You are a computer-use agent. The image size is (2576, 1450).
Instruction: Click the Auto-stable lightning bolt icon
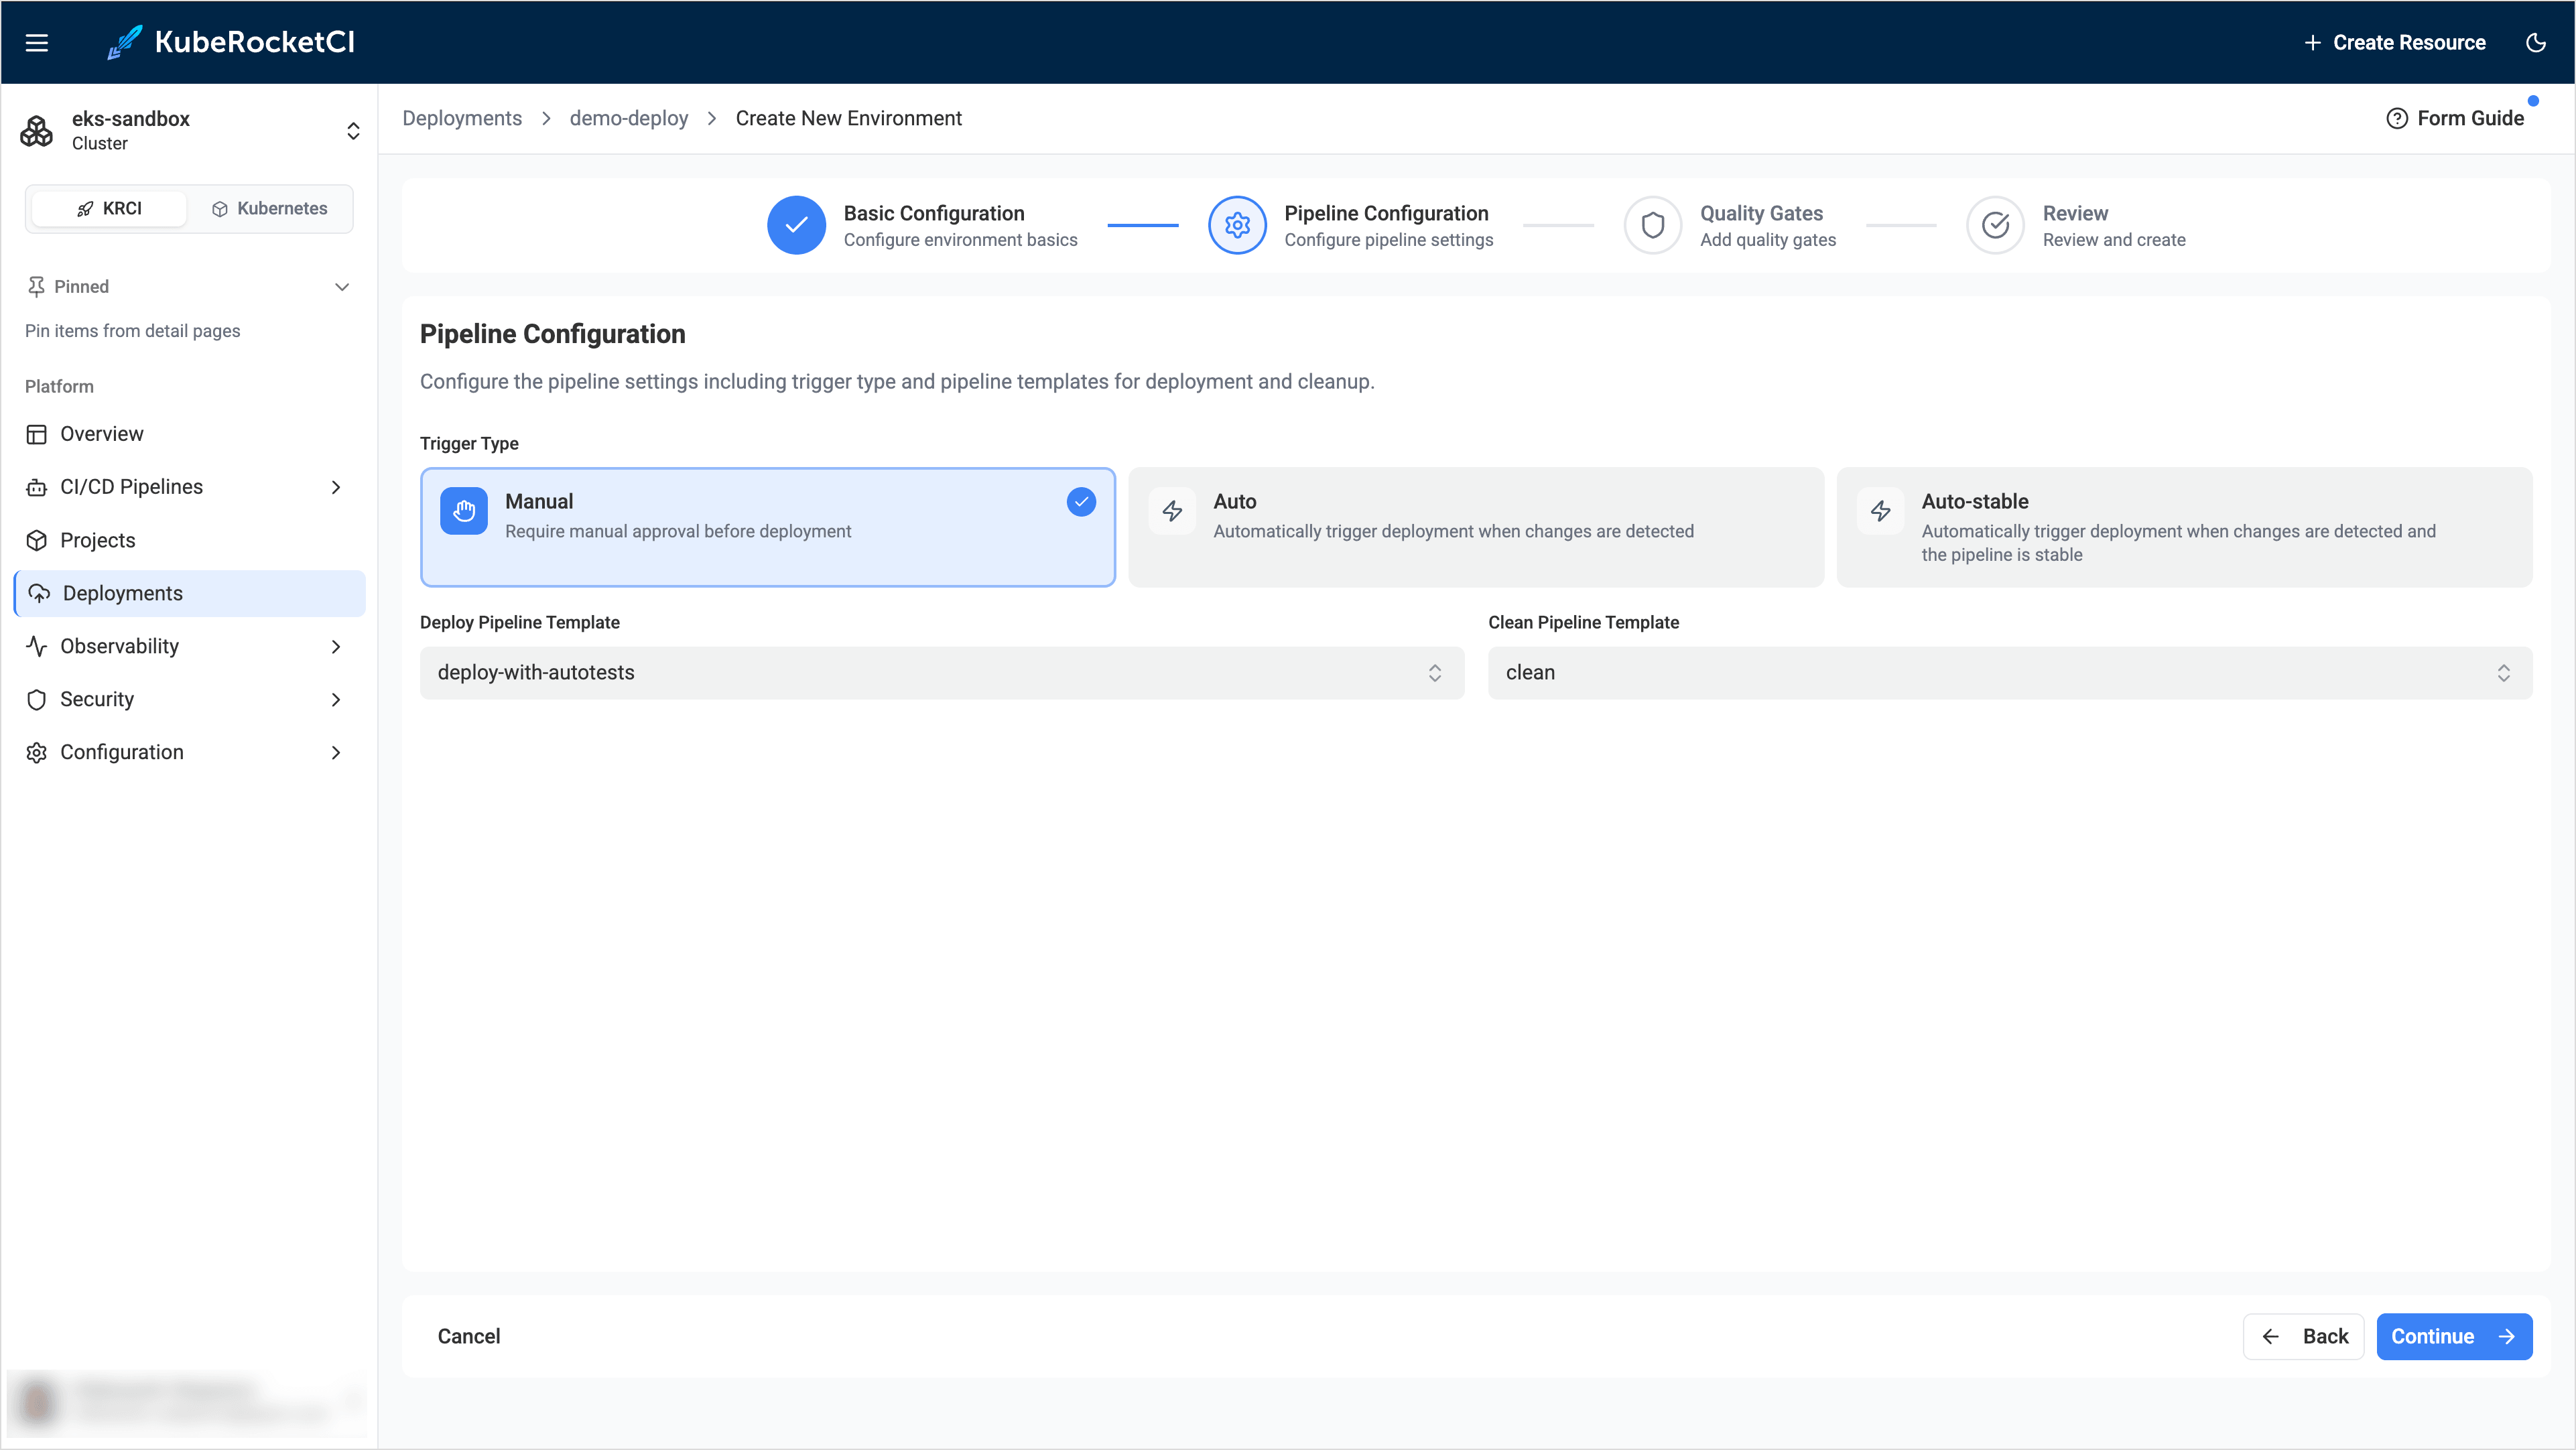[1880, 511]
